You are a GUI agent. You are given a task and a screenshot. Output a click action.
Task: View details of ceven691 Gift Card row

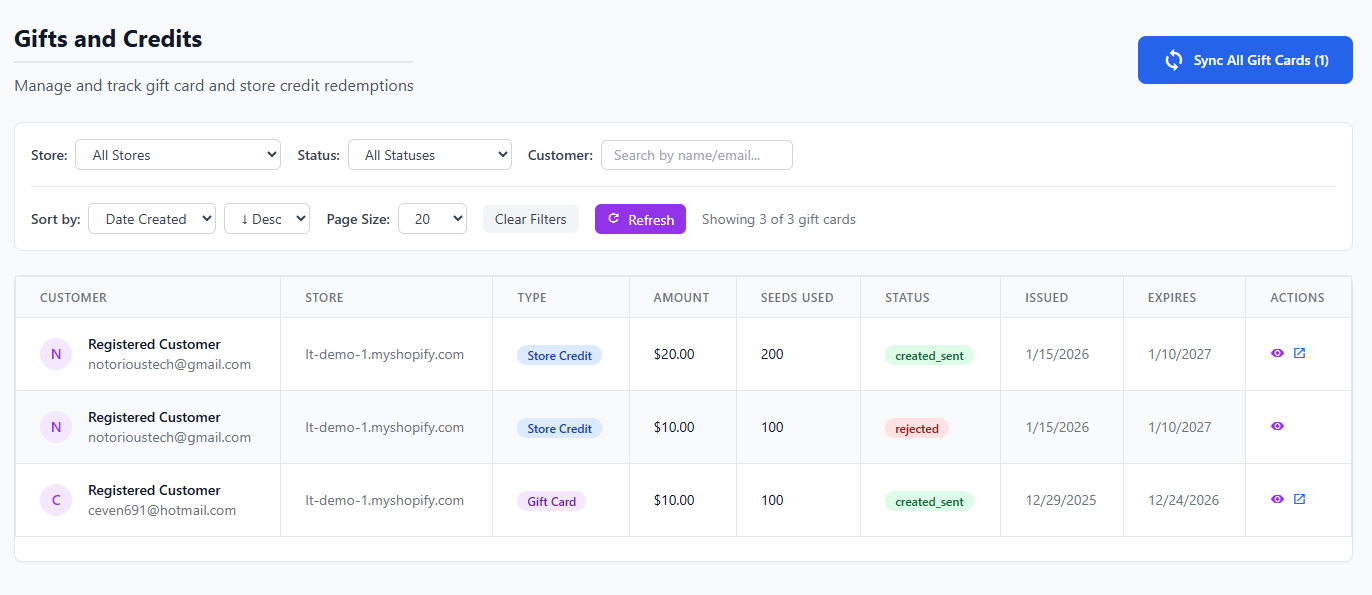point(1277,499)
